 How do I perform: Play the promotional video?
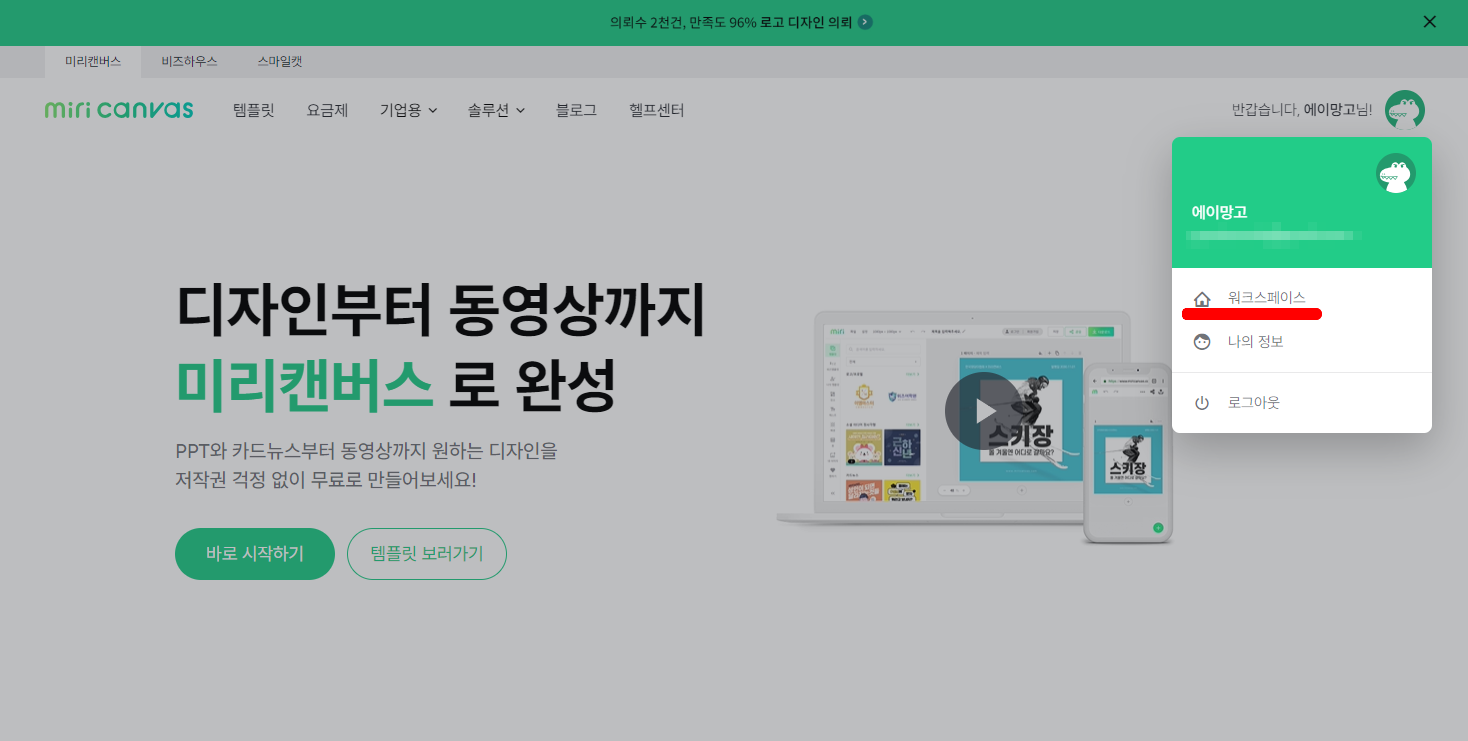coord(982,410)
